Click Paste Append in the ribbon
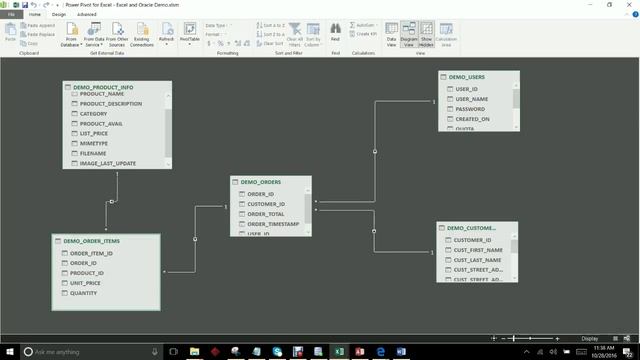Screen dimensions: 640x360 coord(38,25)
